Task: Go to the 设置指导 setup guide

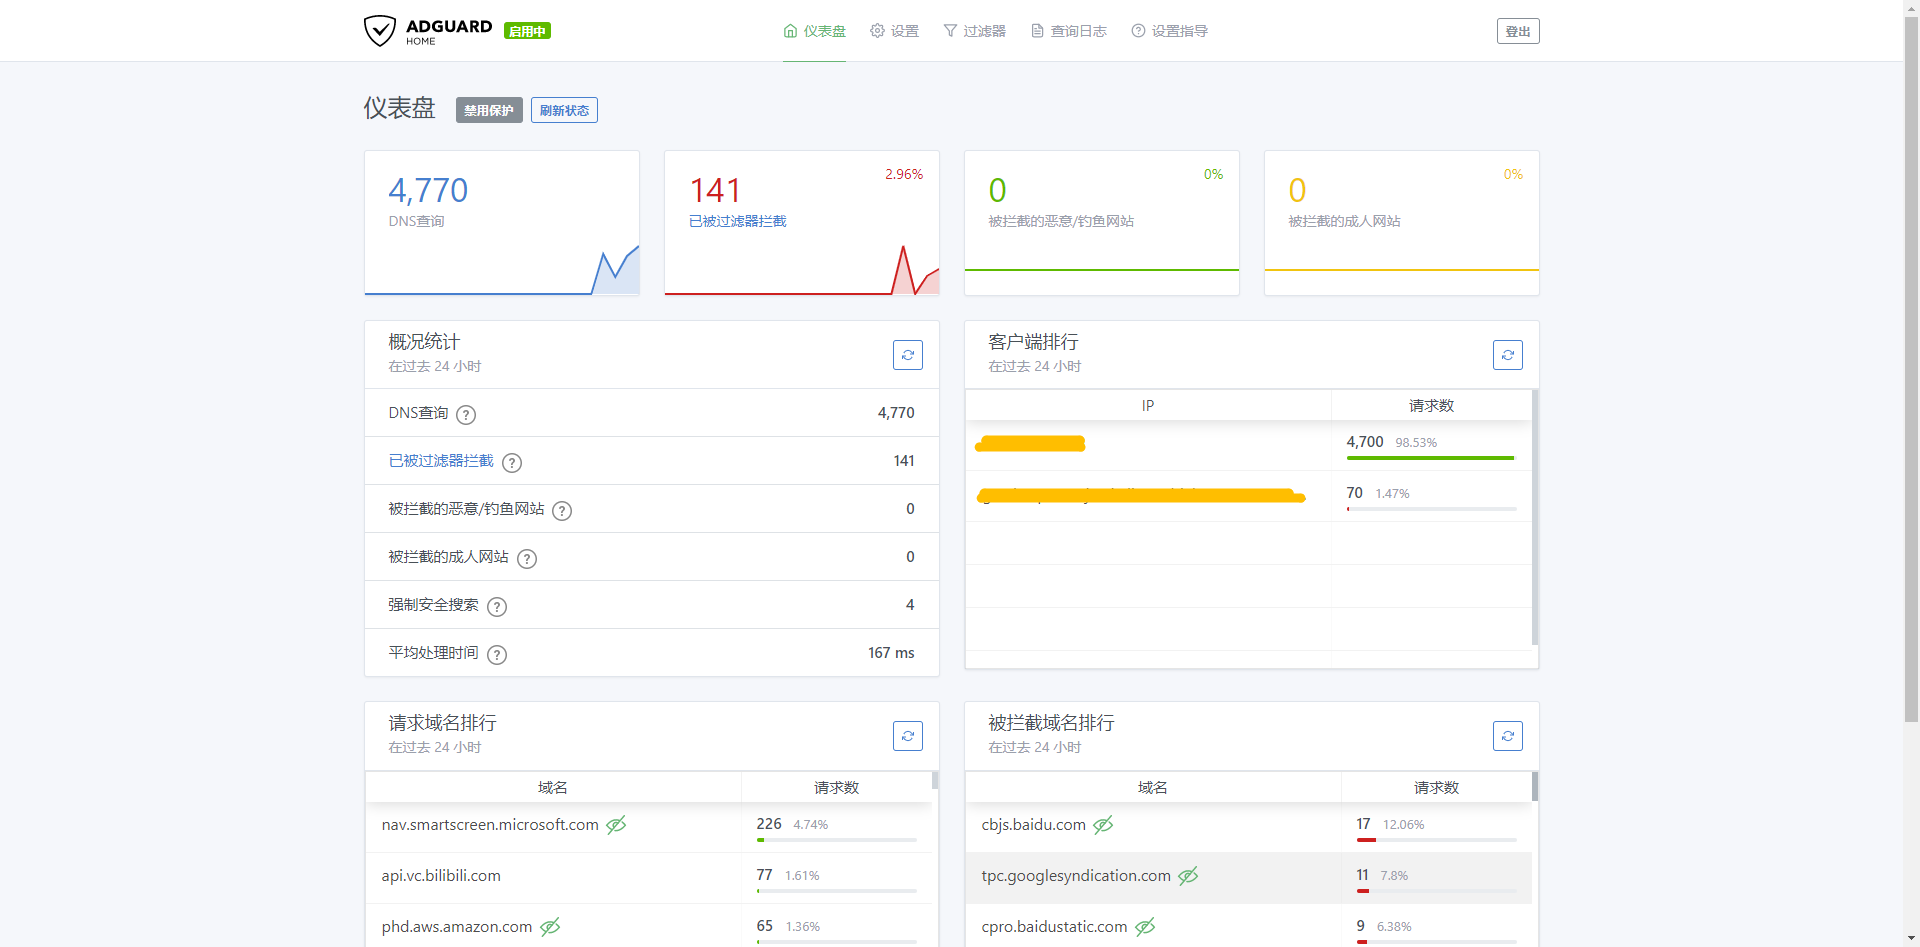Action: point(1169,31)
